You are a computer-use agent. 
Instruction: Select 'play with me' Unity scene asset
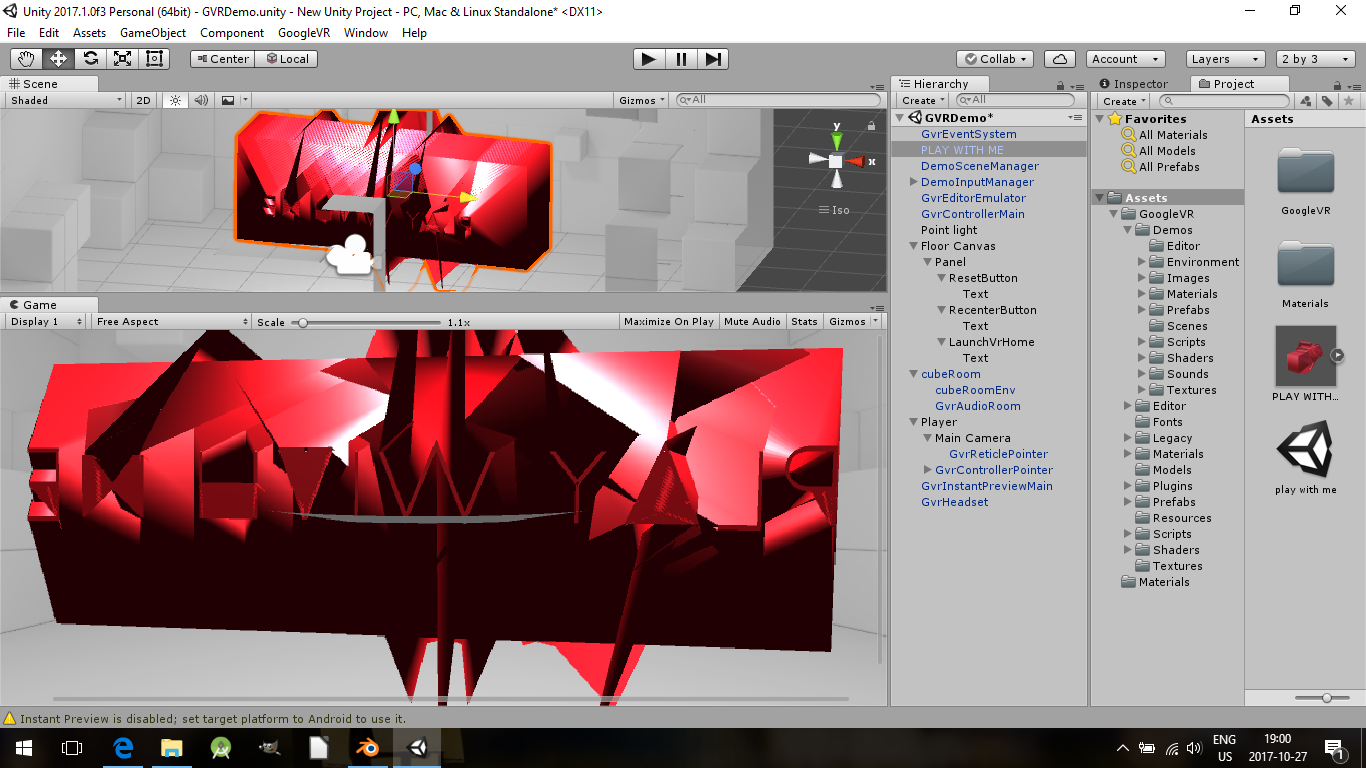pos(1306,449)
